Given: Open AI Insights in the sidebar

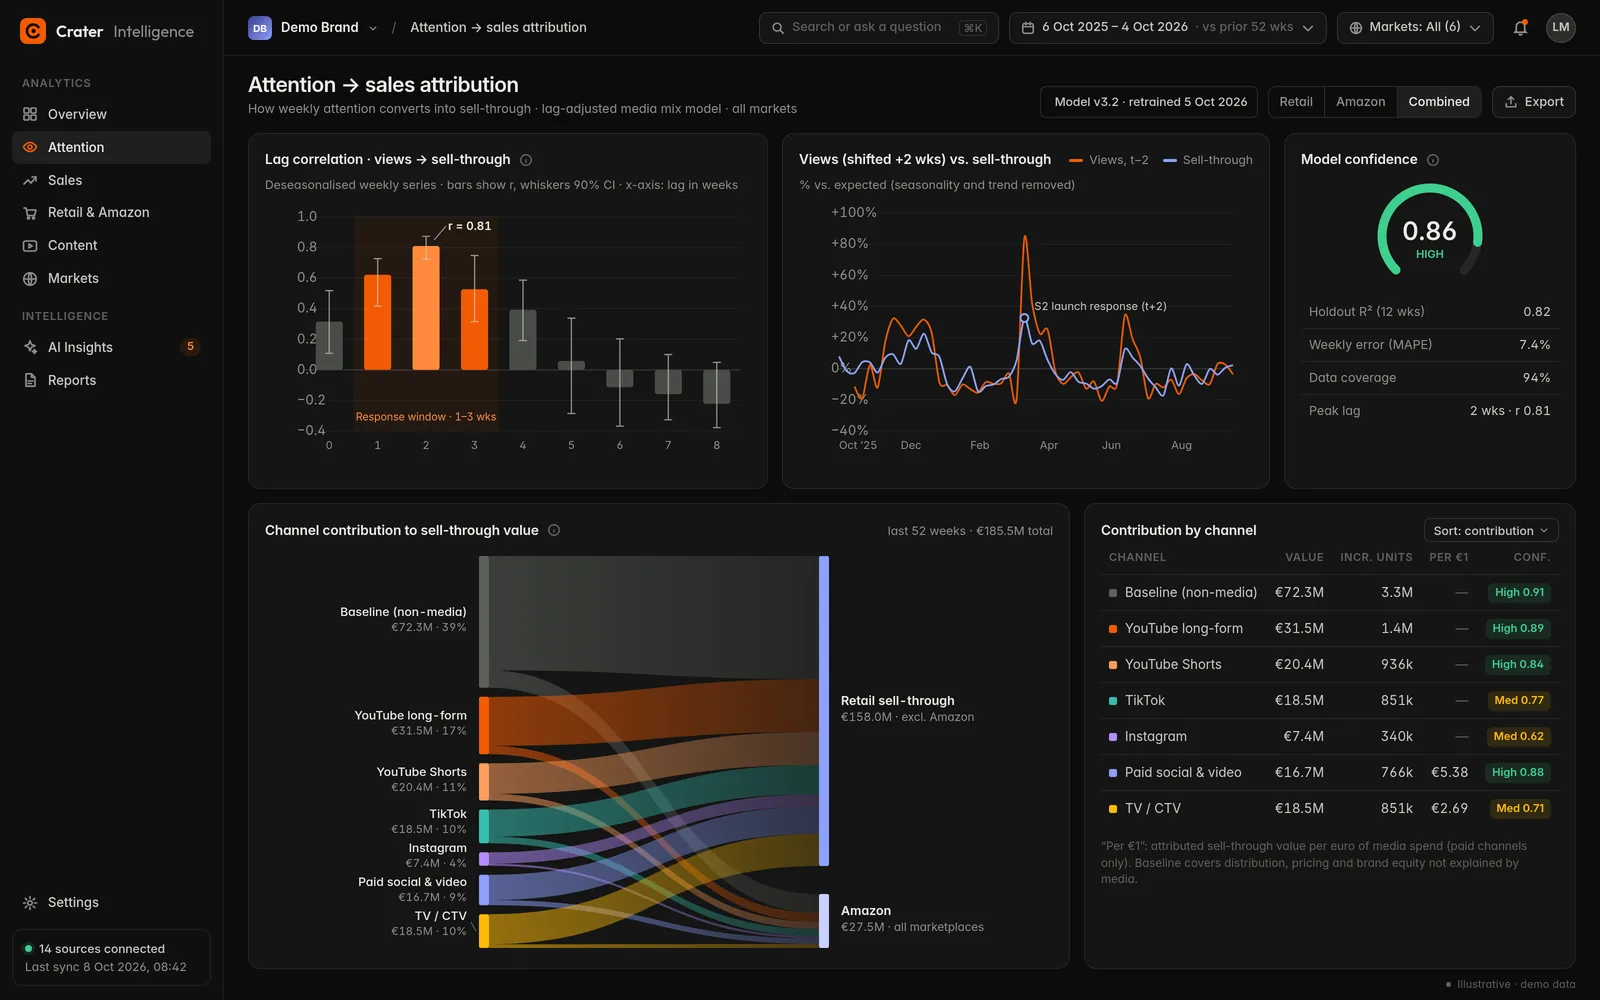Looking at the screenshot, I should pyautogui.click(x=111, y=347).
